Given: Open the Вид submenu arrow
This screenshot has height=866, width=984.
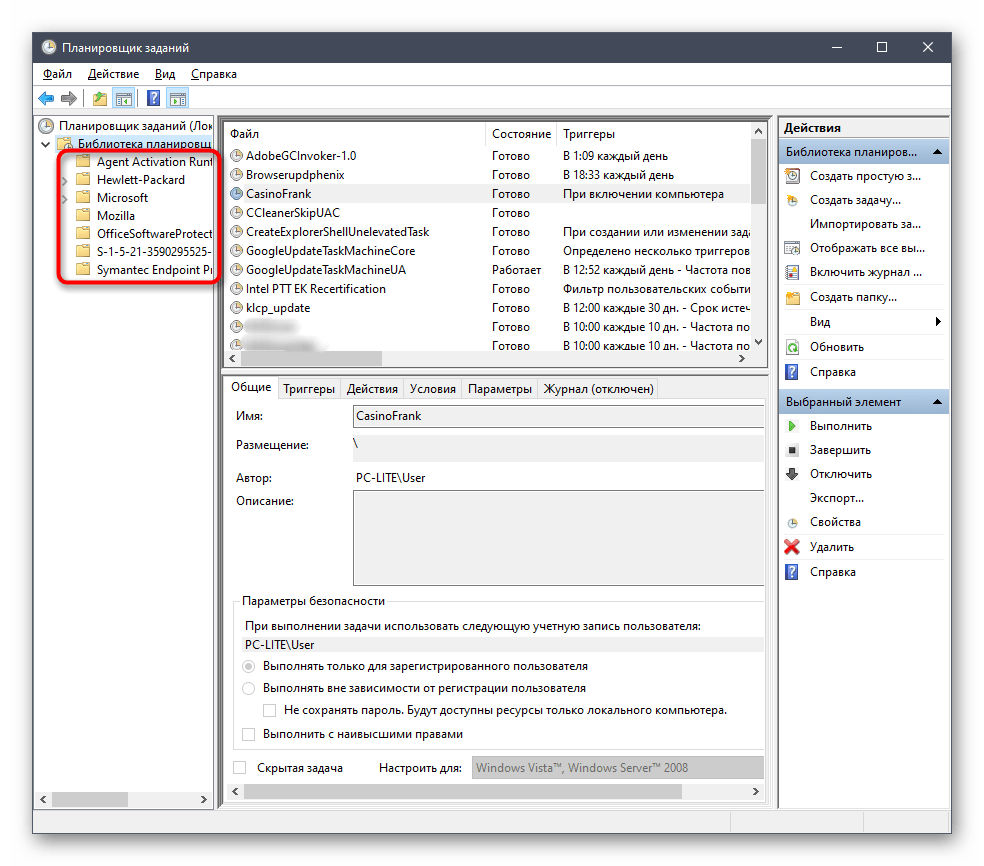Looking at the screenshot, I should [x=938, y=322].
